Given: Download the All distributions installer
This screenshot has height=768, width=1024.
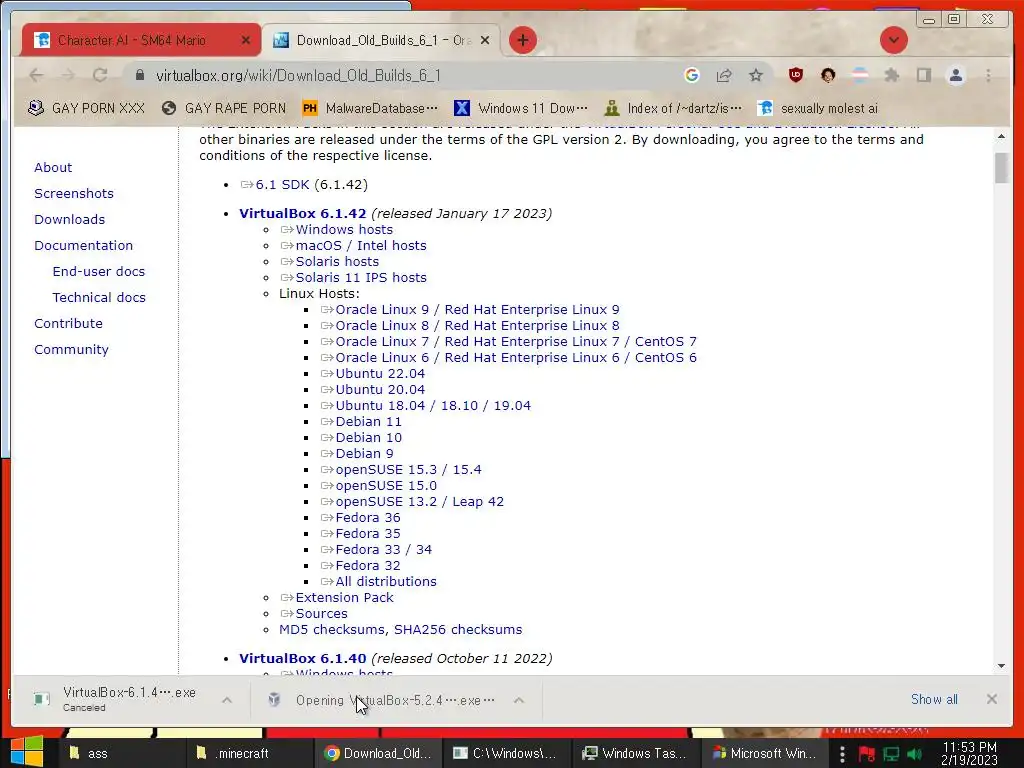Looking at the screenshot, I should coord(385,582).
